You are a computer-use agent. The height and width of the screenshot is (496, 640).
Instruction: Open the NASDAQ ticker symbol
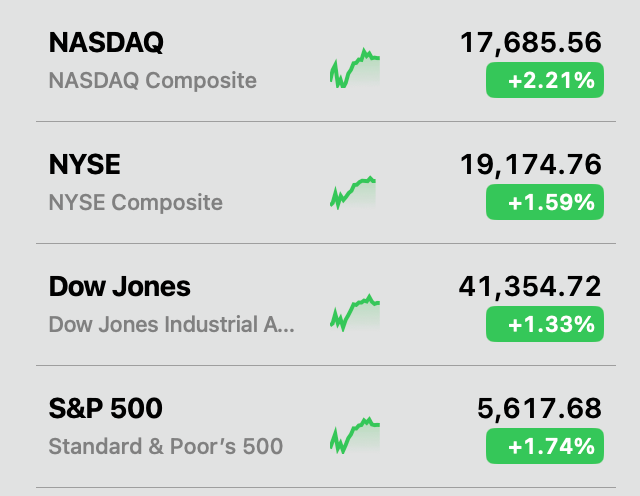pos(106,43)
